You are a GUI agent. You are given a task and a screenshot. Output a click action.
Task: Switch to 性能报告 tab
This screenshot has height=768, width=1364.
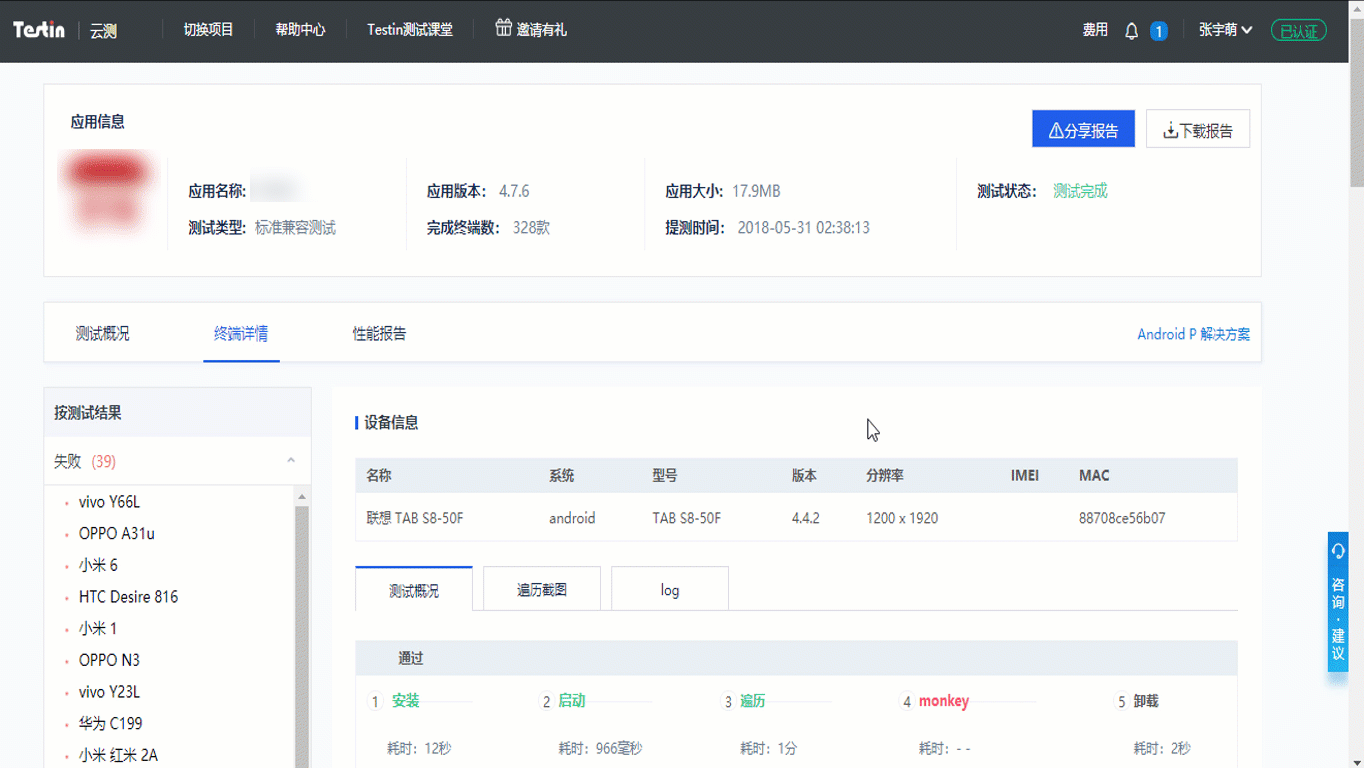click(379, 333)
